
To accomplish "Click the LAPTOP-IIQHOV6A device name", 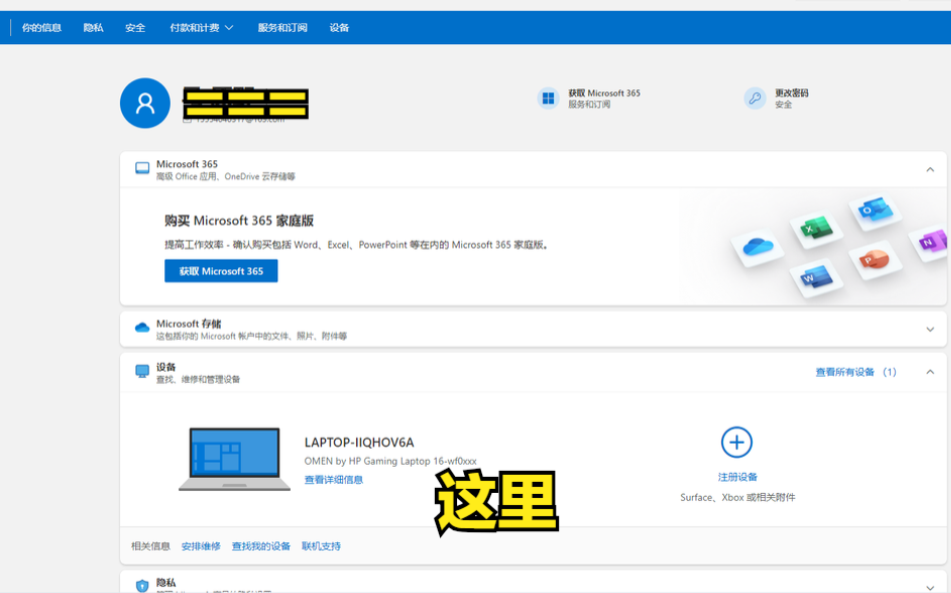I will (359, 442).
